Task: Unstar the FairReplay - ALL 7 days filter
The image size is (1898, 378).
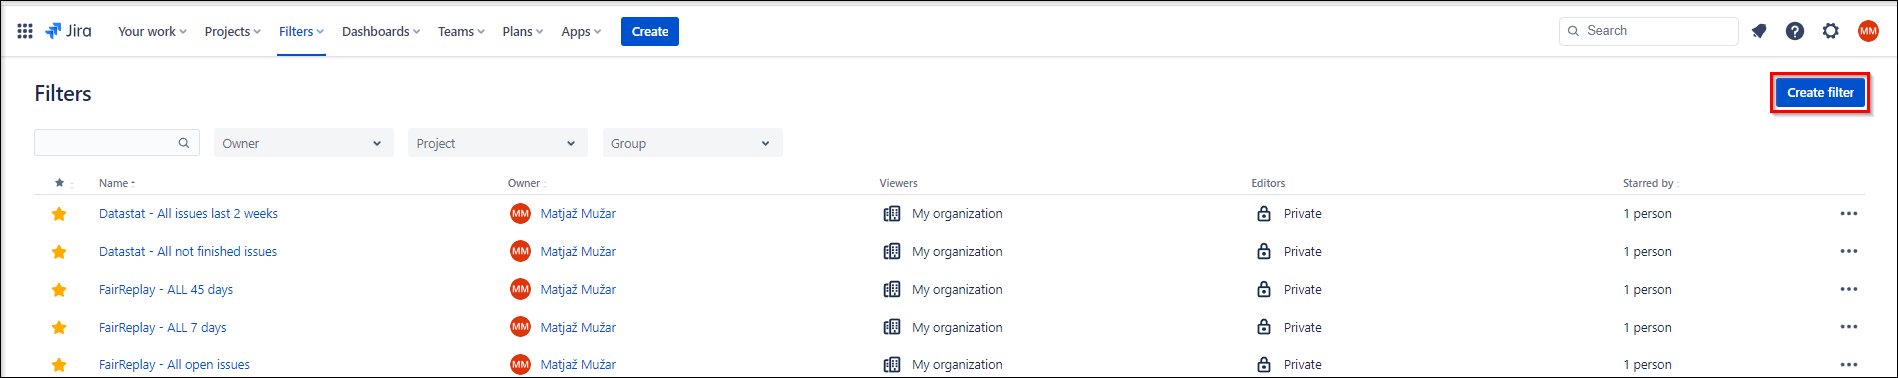Action: [59, 328]
